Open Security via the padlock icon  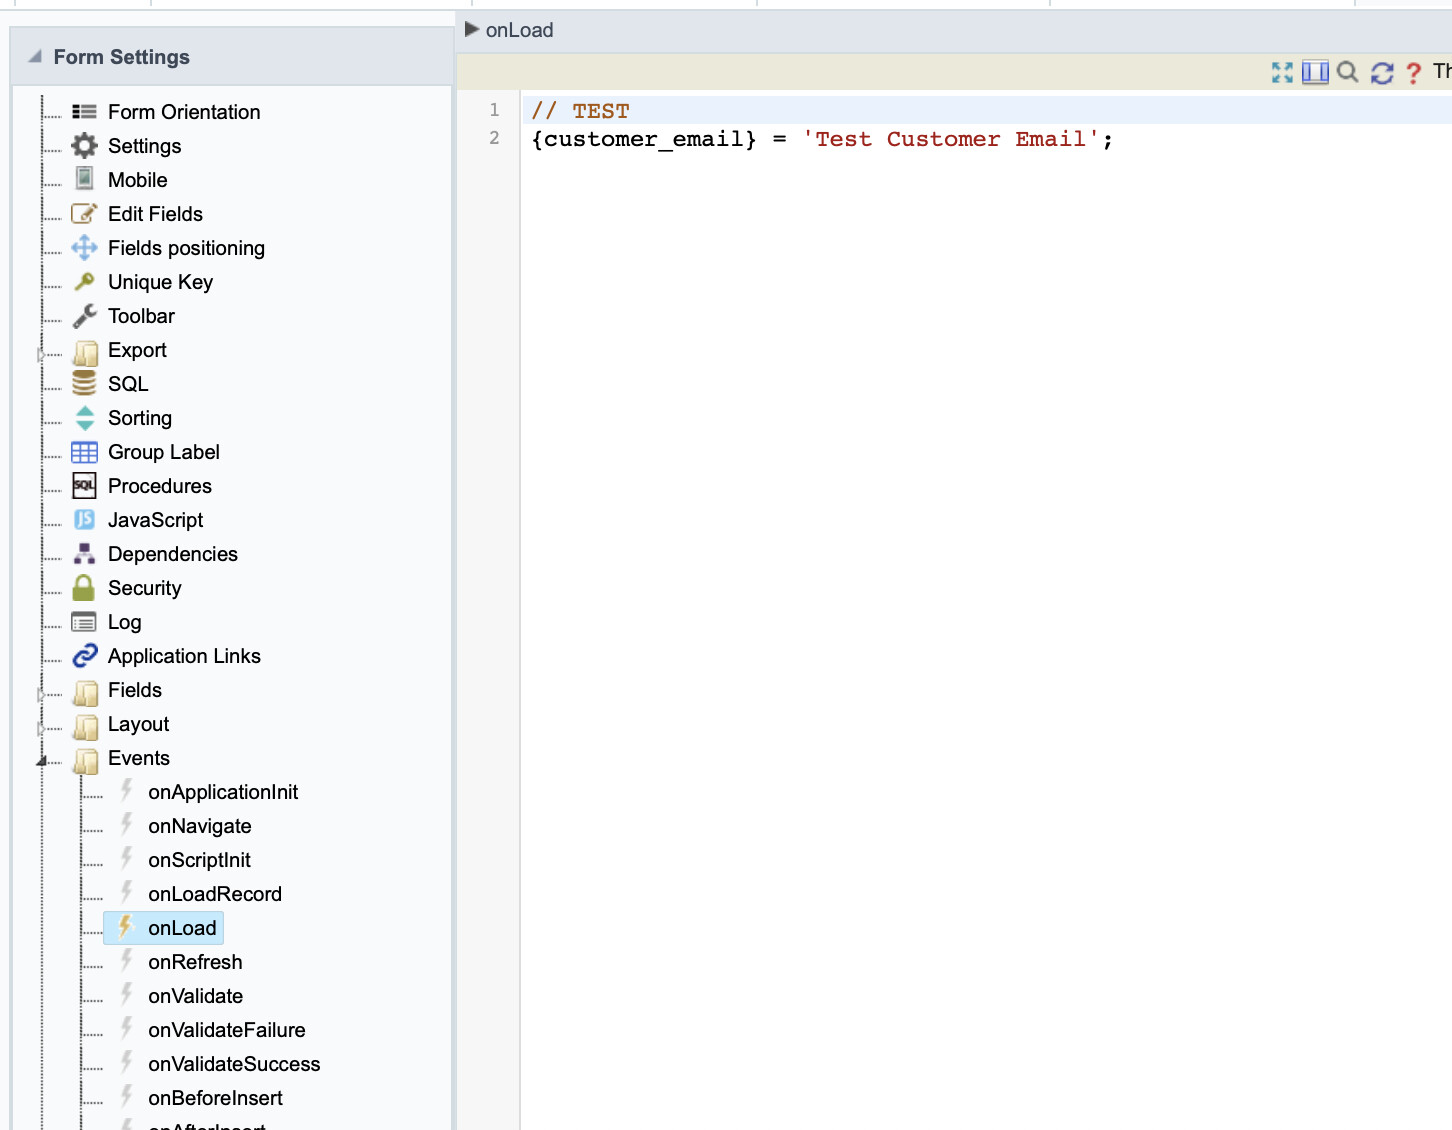[85, 588]
